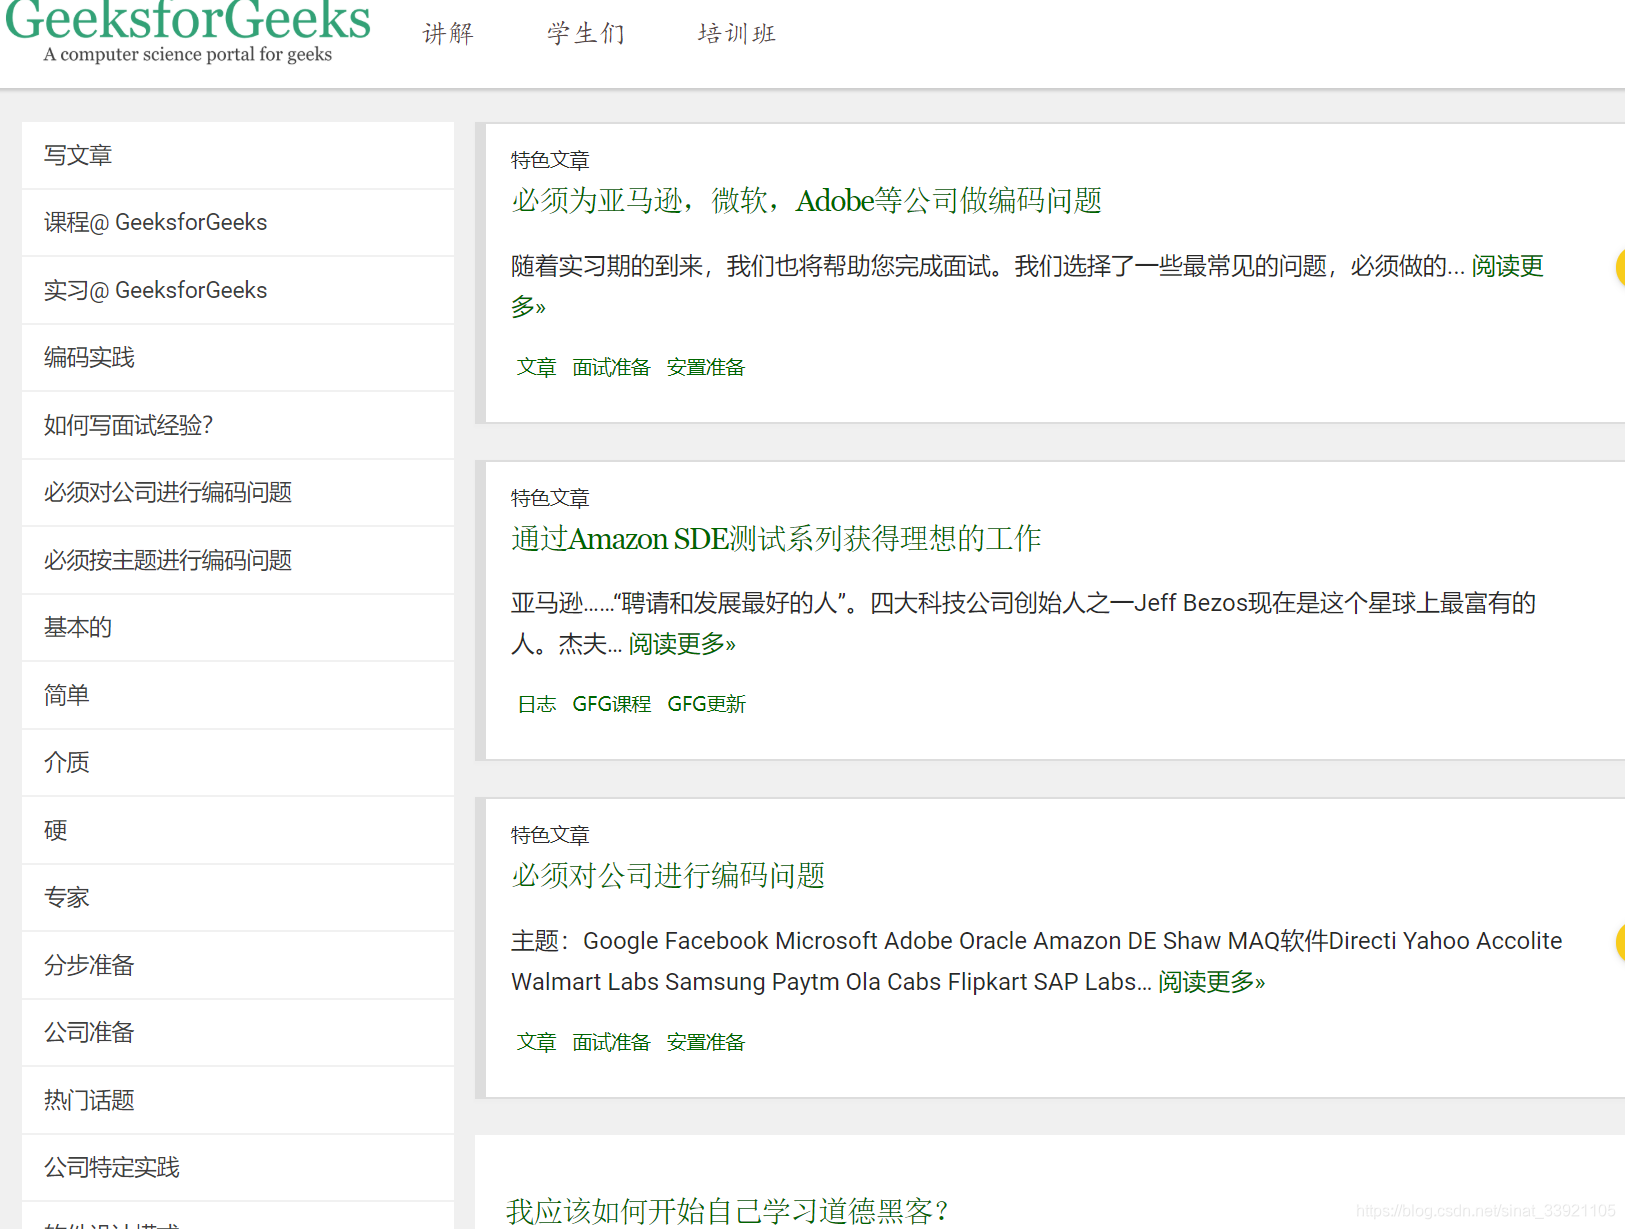
Task: Choose 硬 difficulty in sidebar
Action: click(x=238, y=830)
